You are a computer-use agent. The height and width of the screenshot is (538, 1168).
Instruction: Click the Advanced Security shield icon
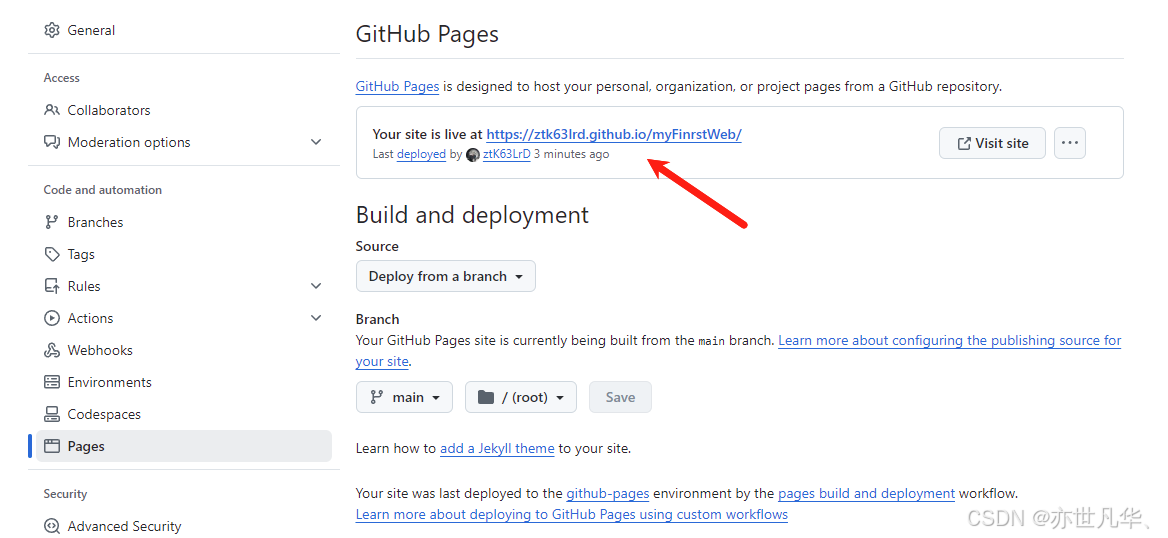[51, 526]
